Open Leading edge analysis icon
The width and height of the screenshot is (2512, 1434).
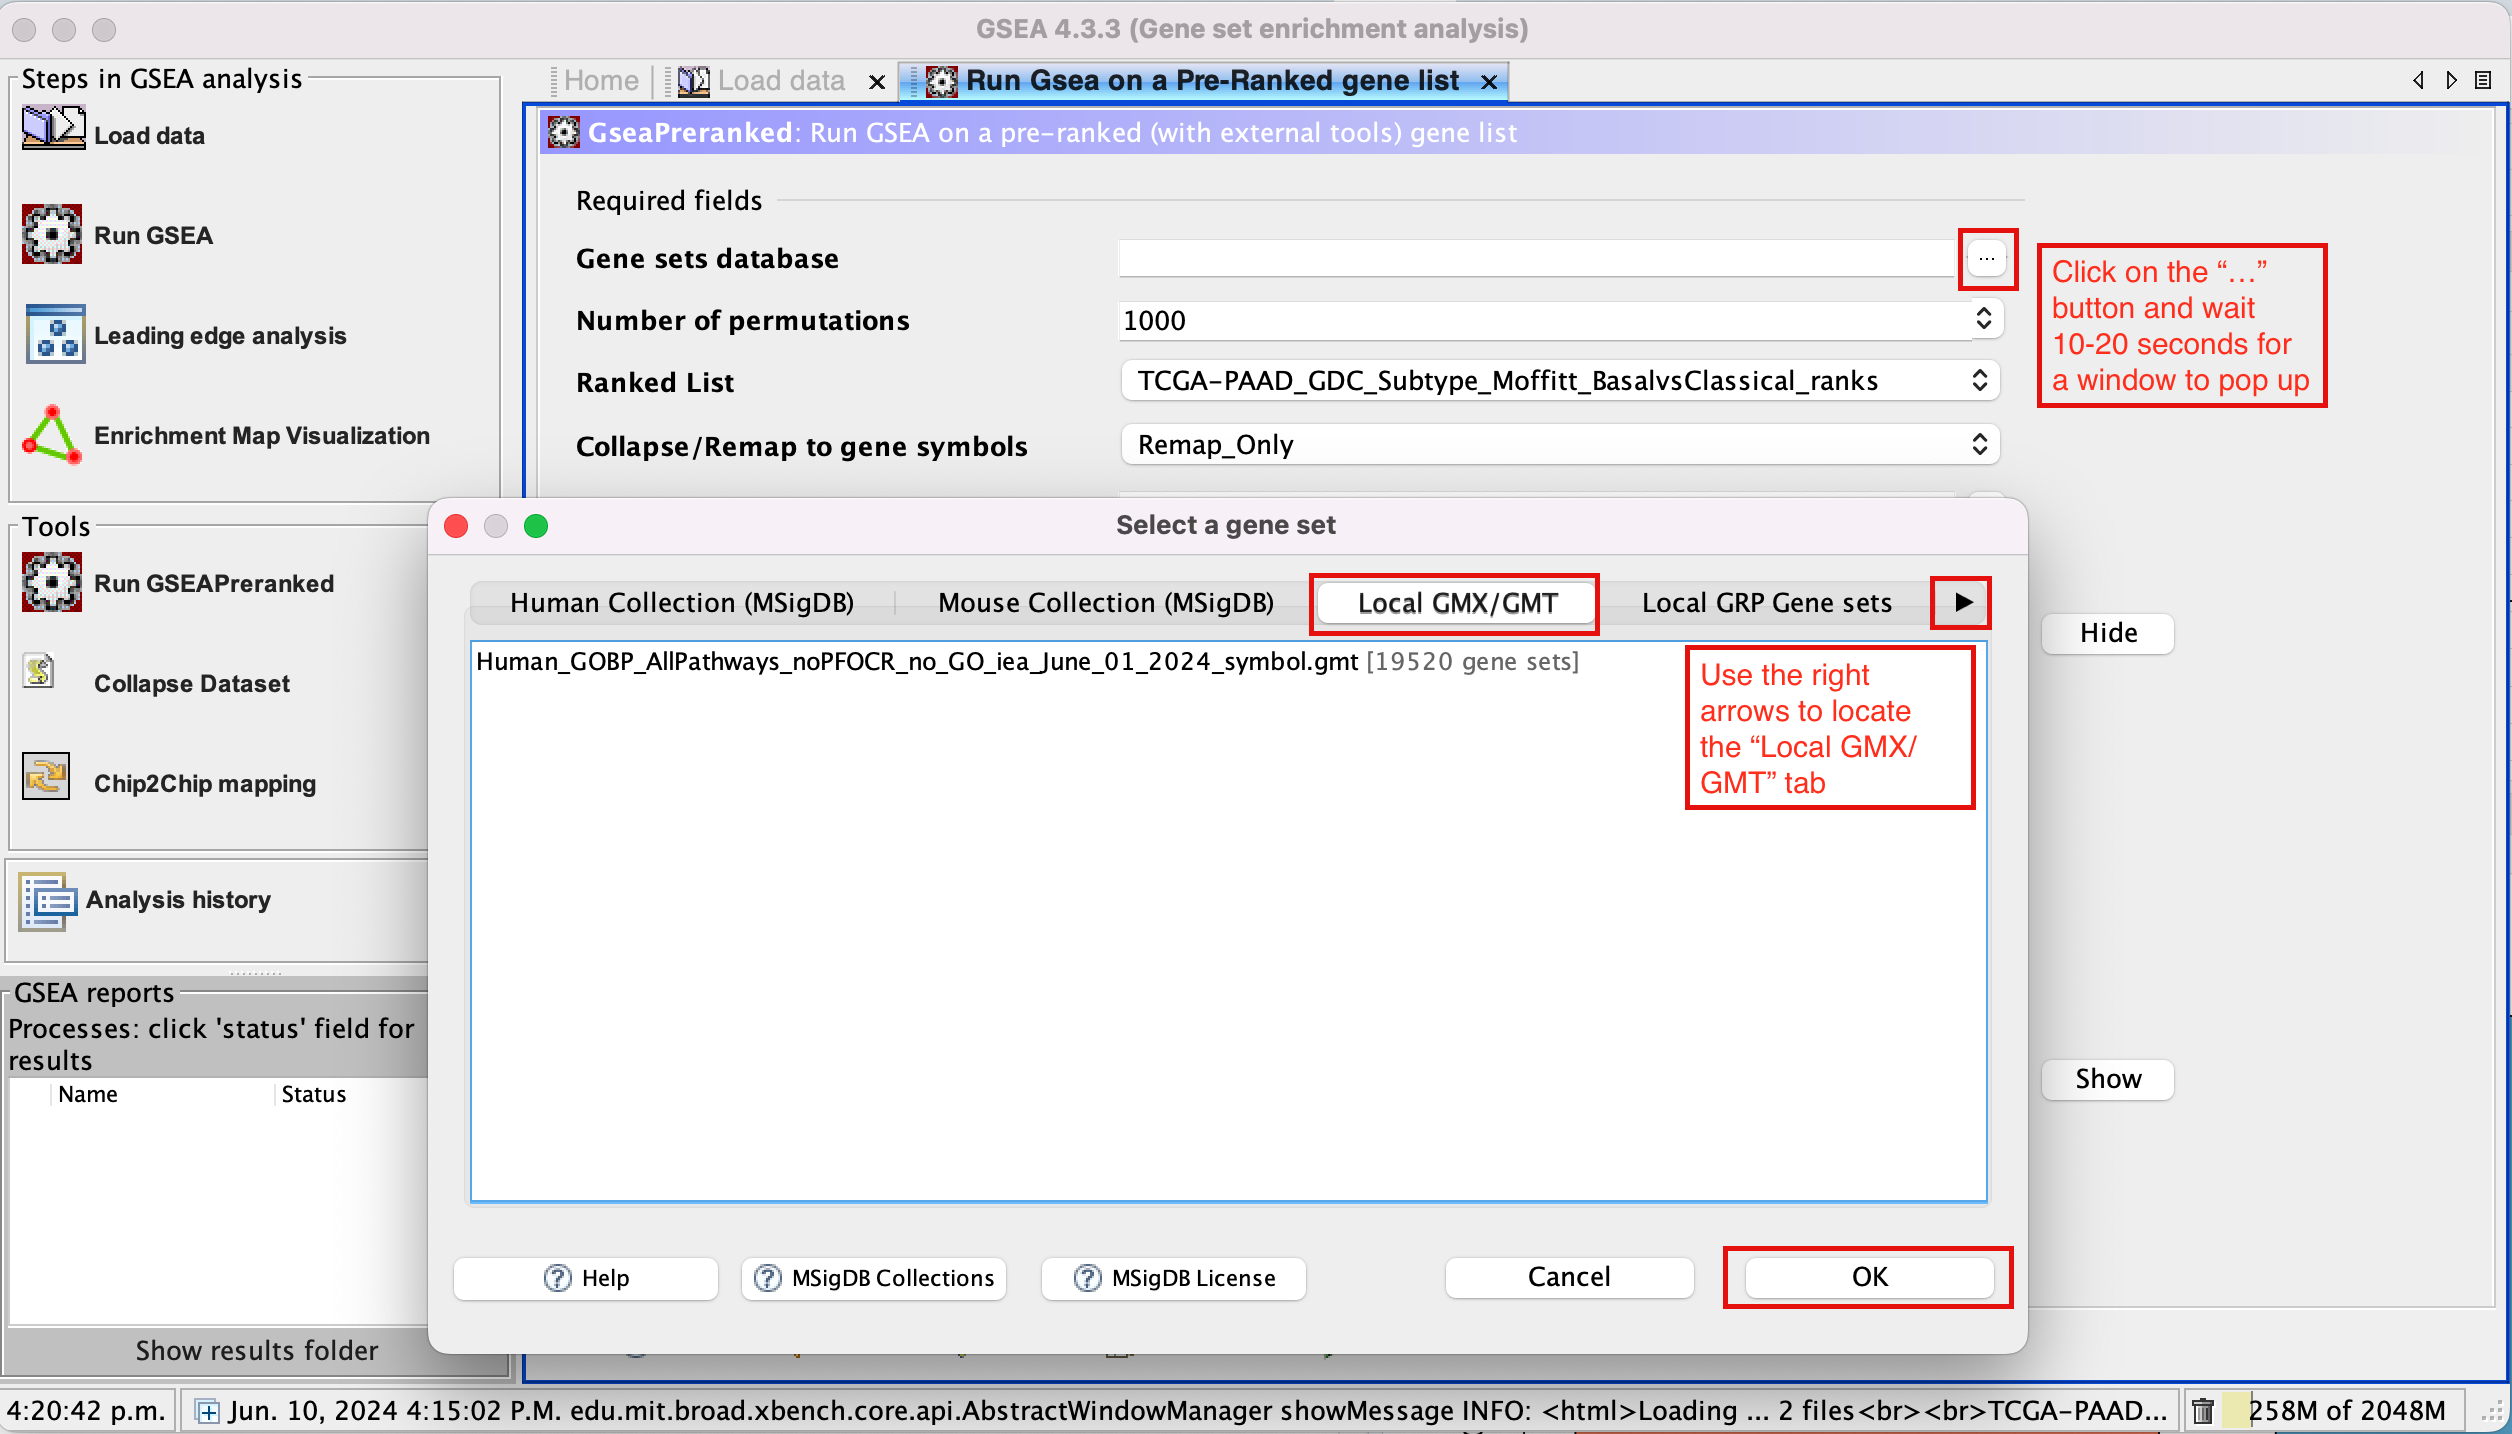[55, 334]
